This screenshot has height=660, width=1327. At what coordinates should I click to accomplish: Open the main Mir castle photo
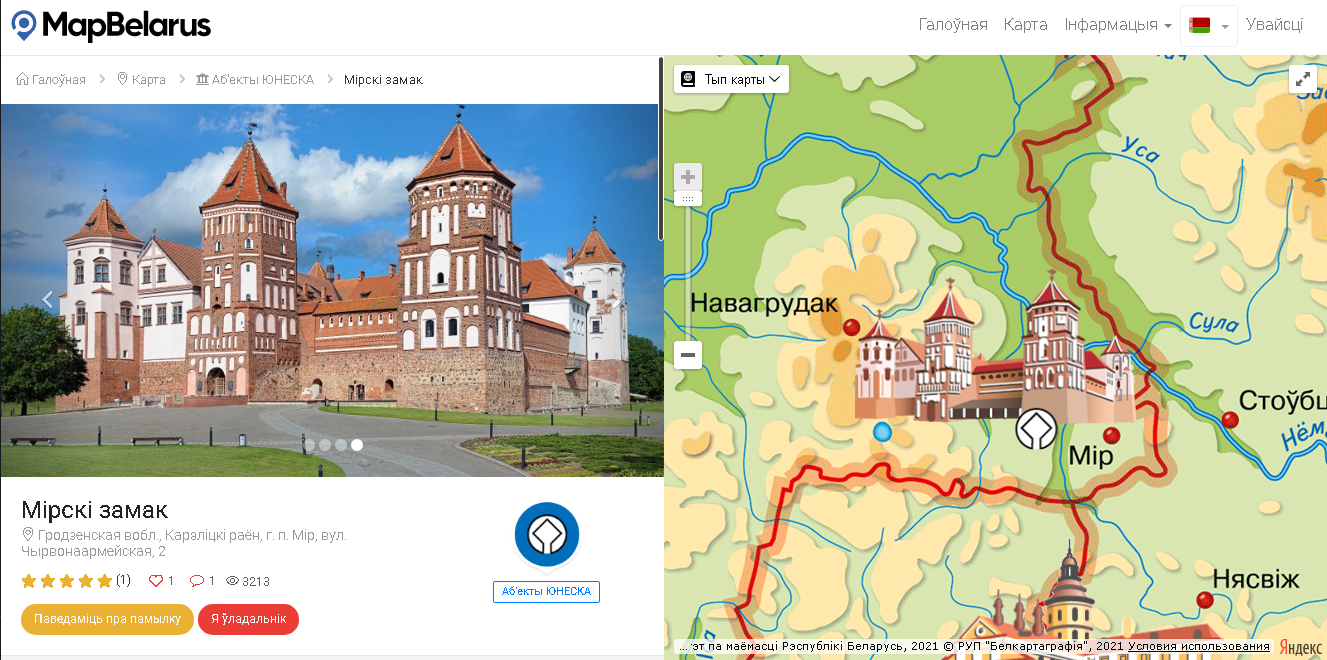coord(330,290)
